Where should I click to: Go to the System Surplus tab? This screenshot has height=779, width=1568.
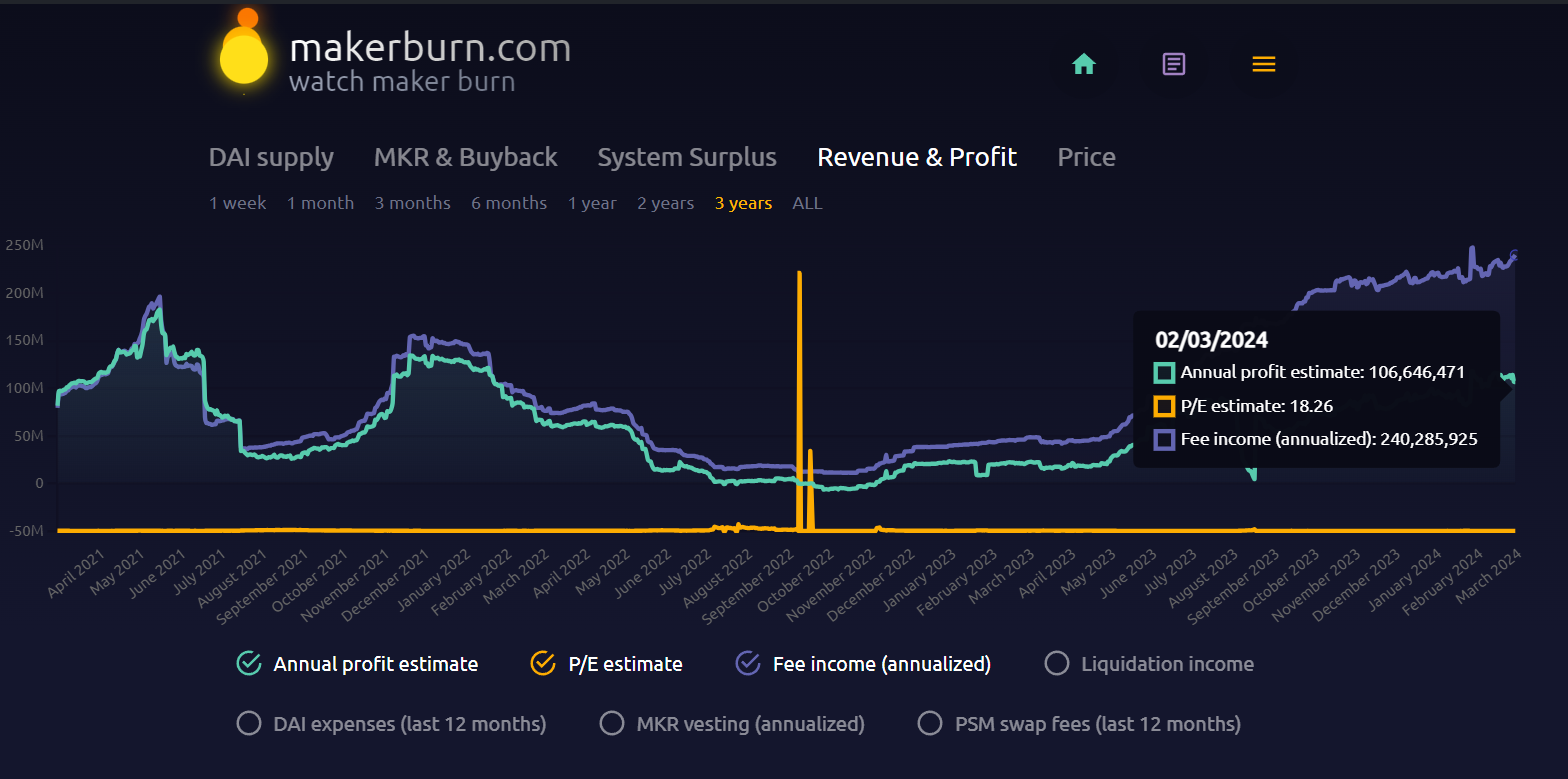click(686, 158)
